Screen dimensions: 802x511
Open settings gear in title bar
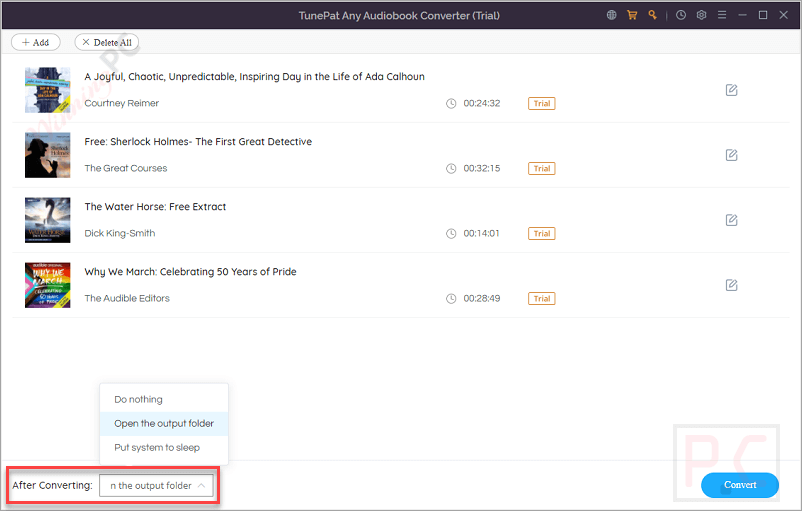pos(701,15)
